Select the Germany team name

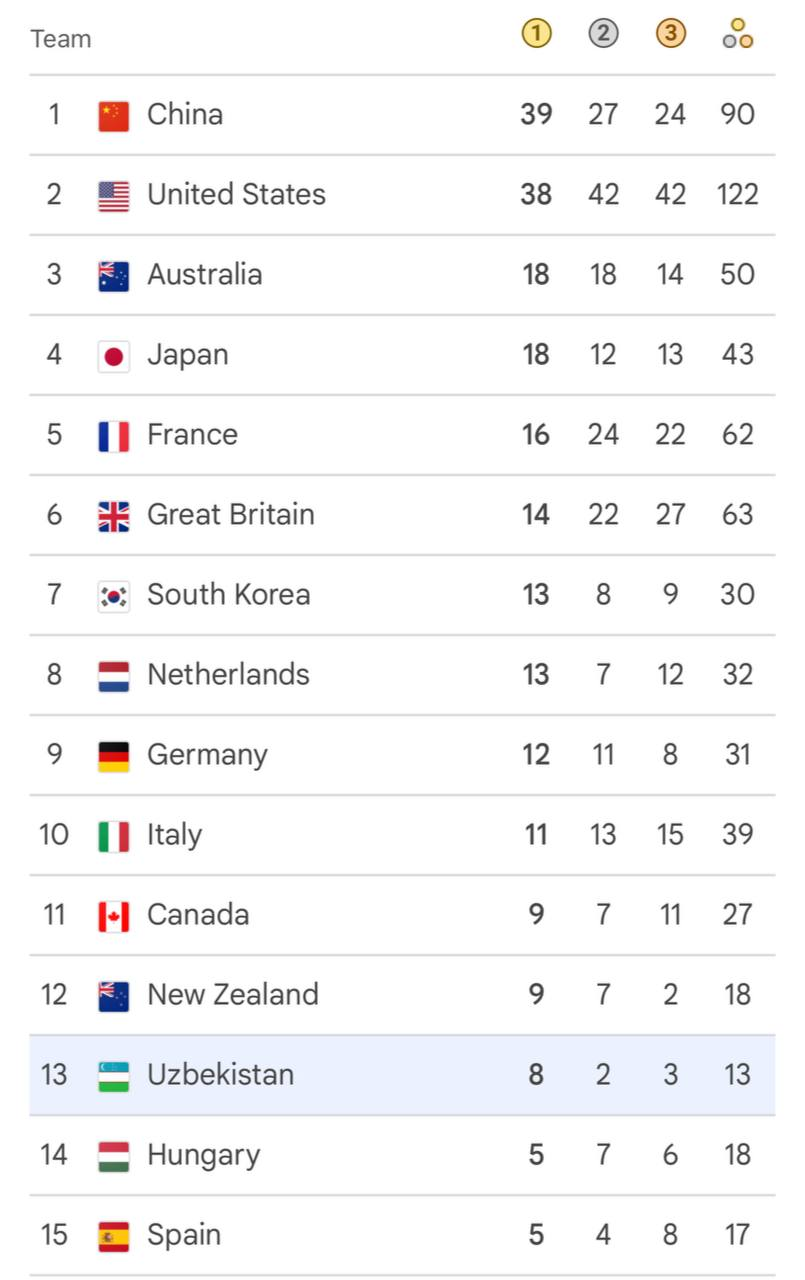pos(207,754)
